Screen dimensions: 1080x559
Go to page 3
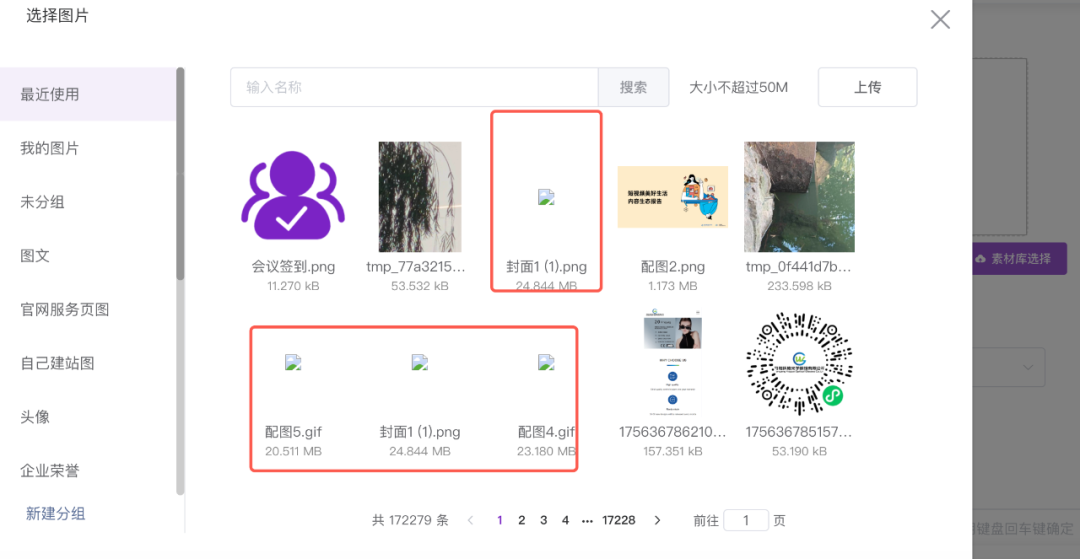(x=543, y=520)
